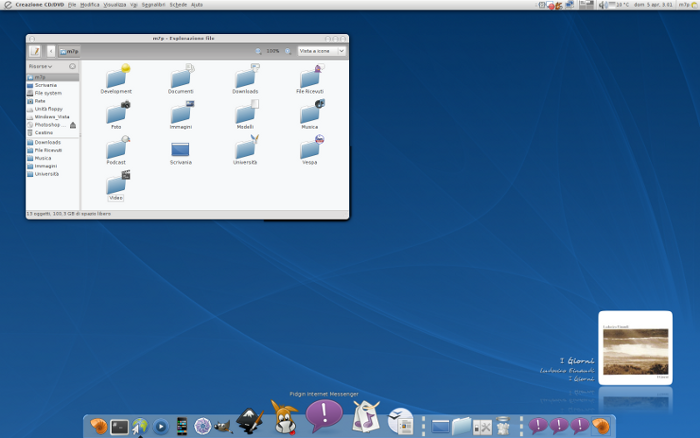
Task: Select Scrivania in the sidebar
Action: (x=53, y=85)
